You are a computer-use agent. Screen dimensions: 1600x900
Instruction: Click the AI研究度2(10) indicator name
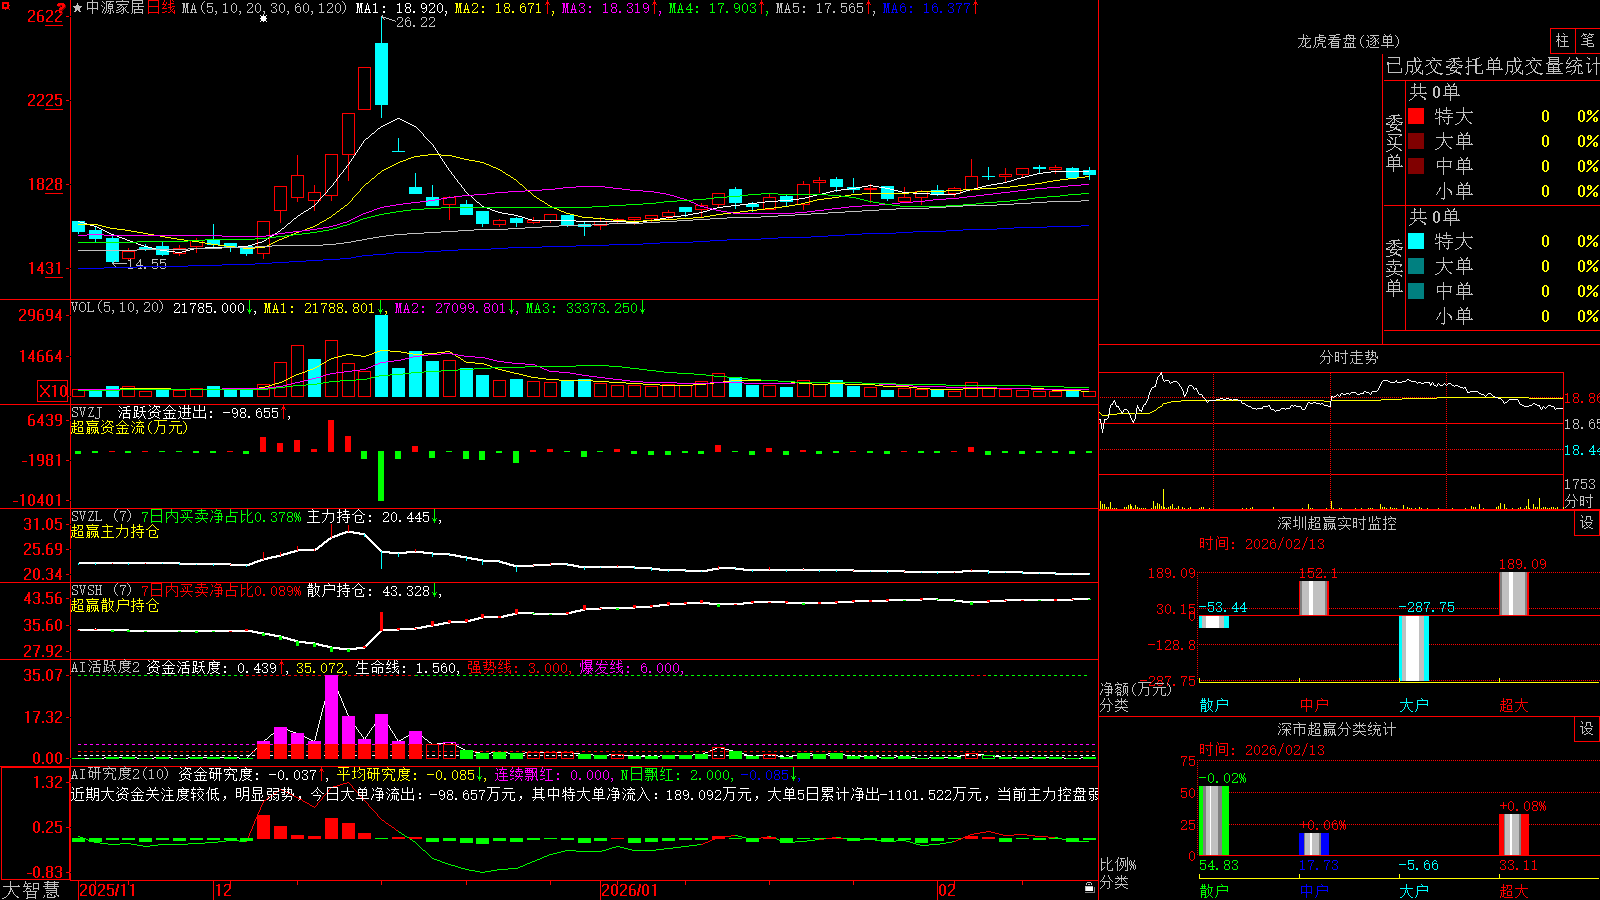click(x=121, y=774)
